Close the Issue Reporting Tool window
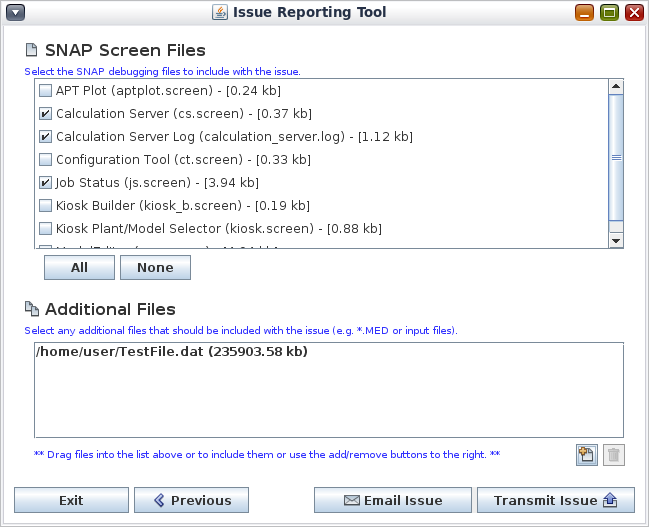The image size is (649, 527). (x=633, y=13)
